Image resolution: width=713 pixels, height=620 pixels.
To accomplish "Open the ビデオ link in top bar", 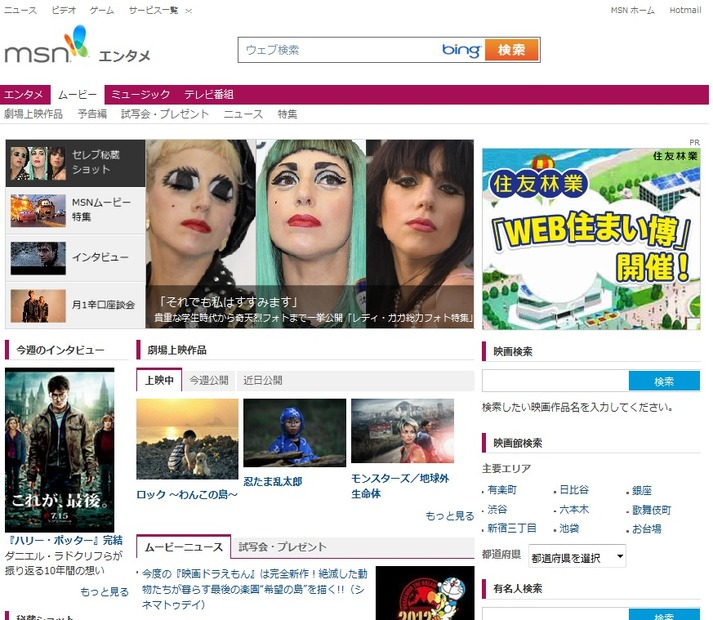I will 64,10.
